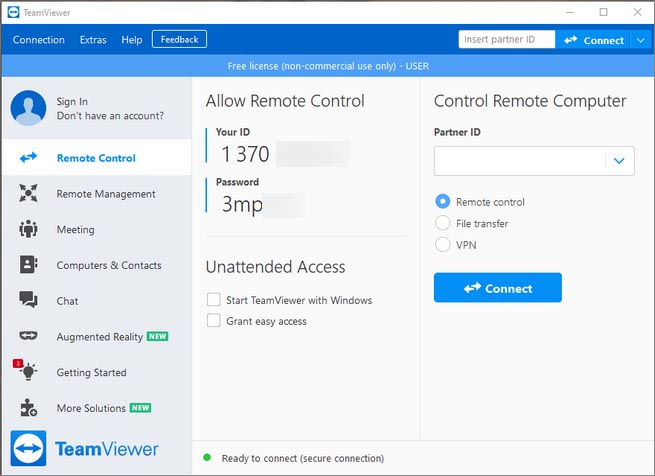
Task: Click inside the Partner ID input box
Action: click(x=519, y=160)
